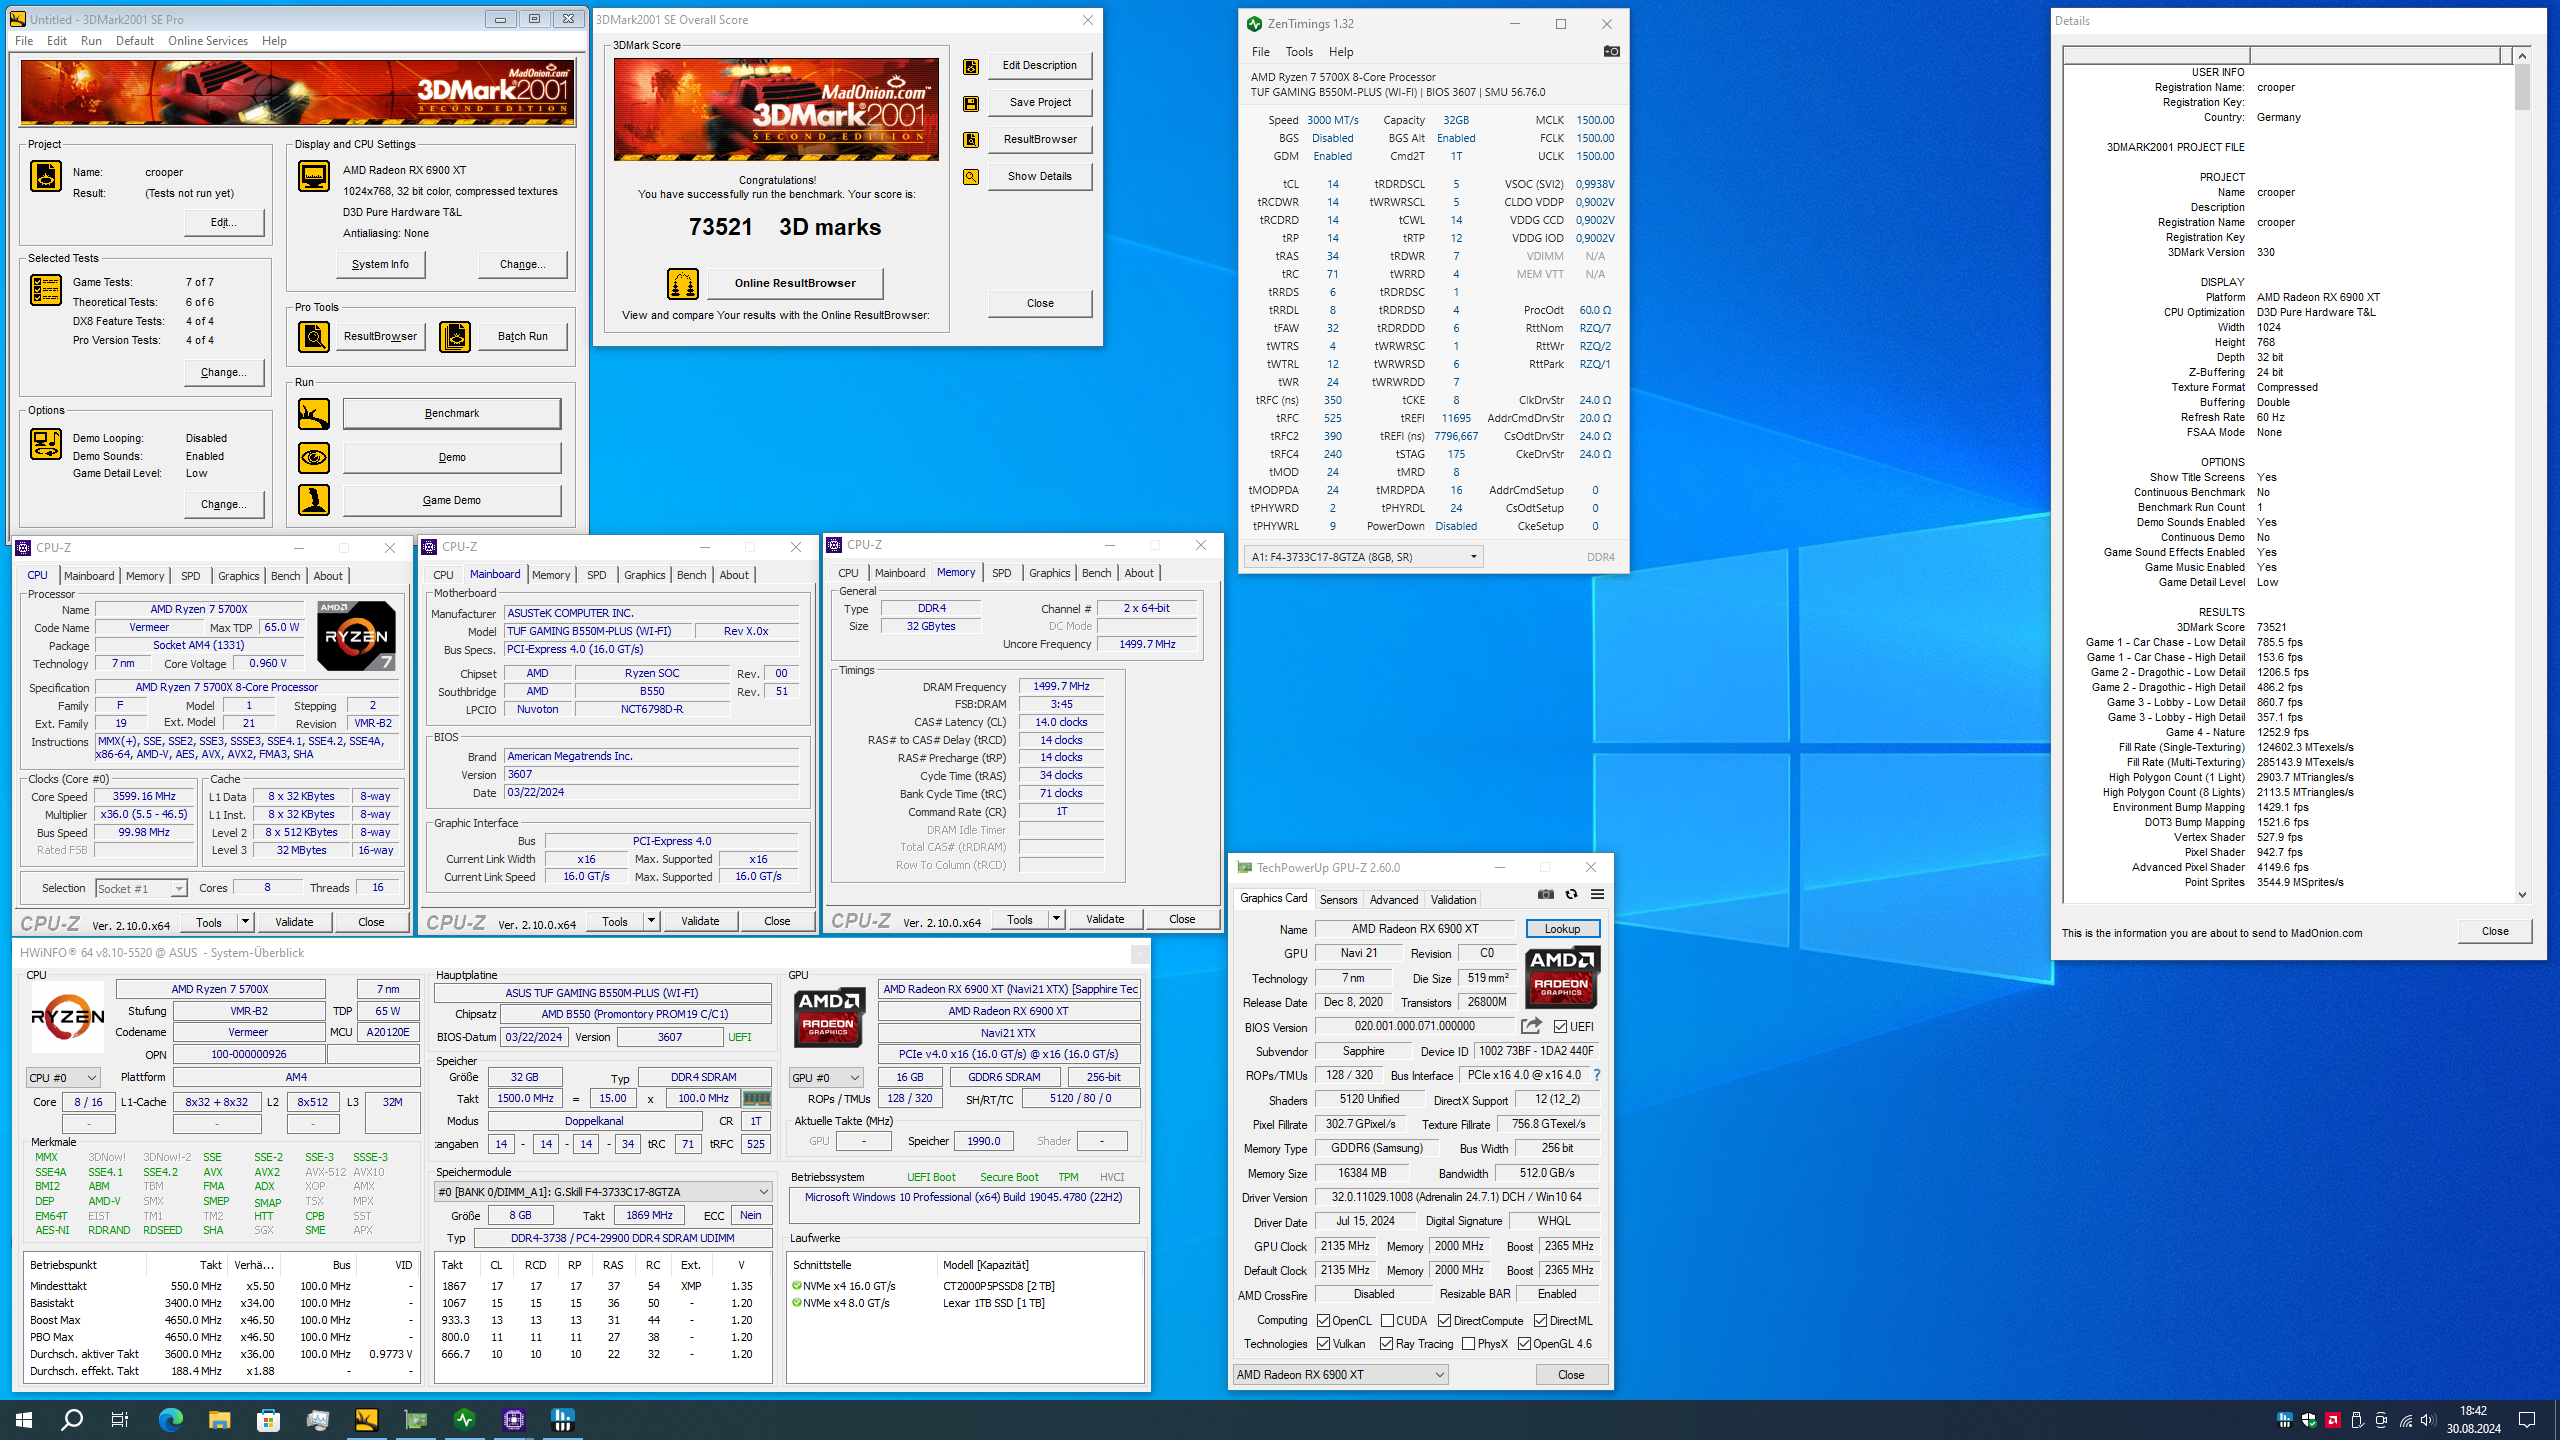The width and height of the screenshot is (2560, 1440).
Task: Click GPU-Z BIOS export share icon
Action: (1531, 1026)
